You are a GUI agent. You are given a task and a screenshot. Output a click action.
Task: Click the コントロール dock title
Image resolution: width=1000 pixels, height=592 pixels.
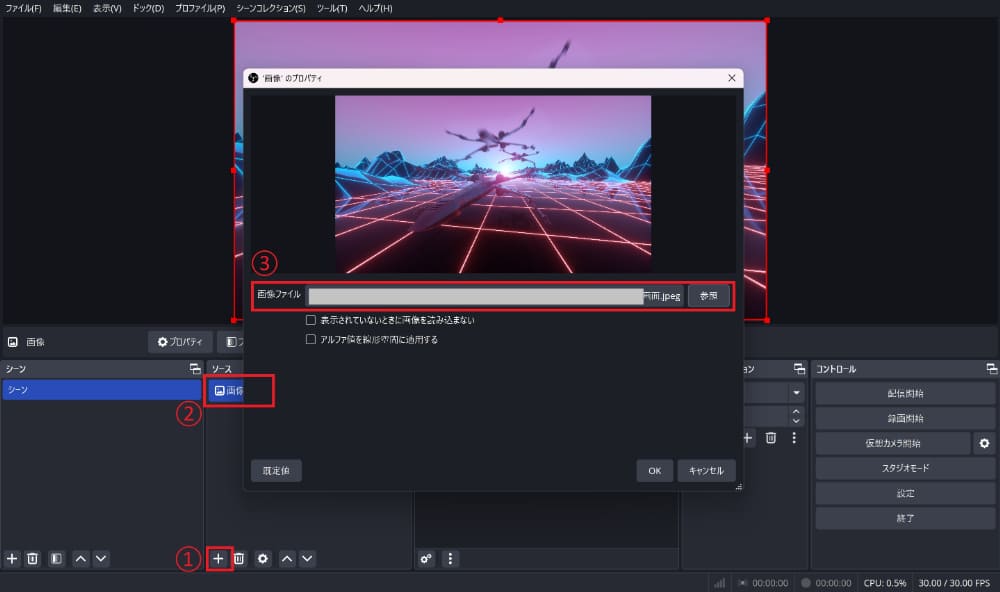[836, 369]
